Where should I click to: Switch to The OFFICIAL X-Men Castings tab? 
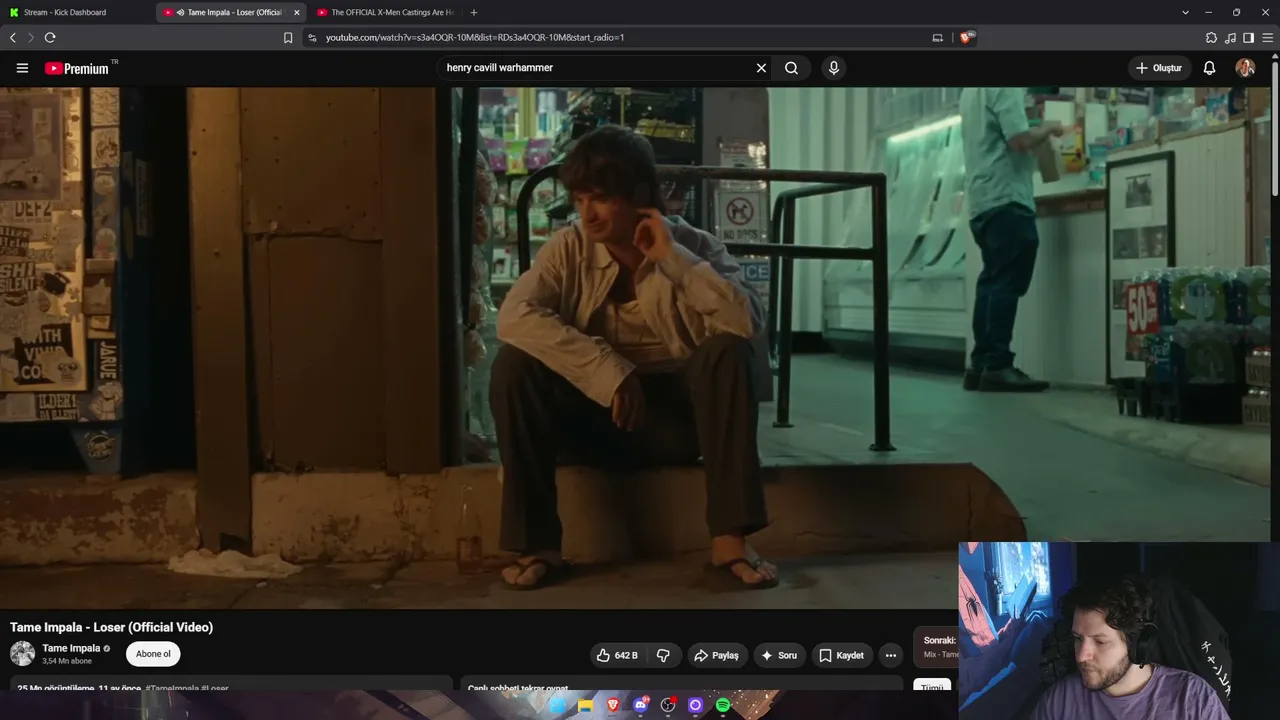tap(386, 12)
